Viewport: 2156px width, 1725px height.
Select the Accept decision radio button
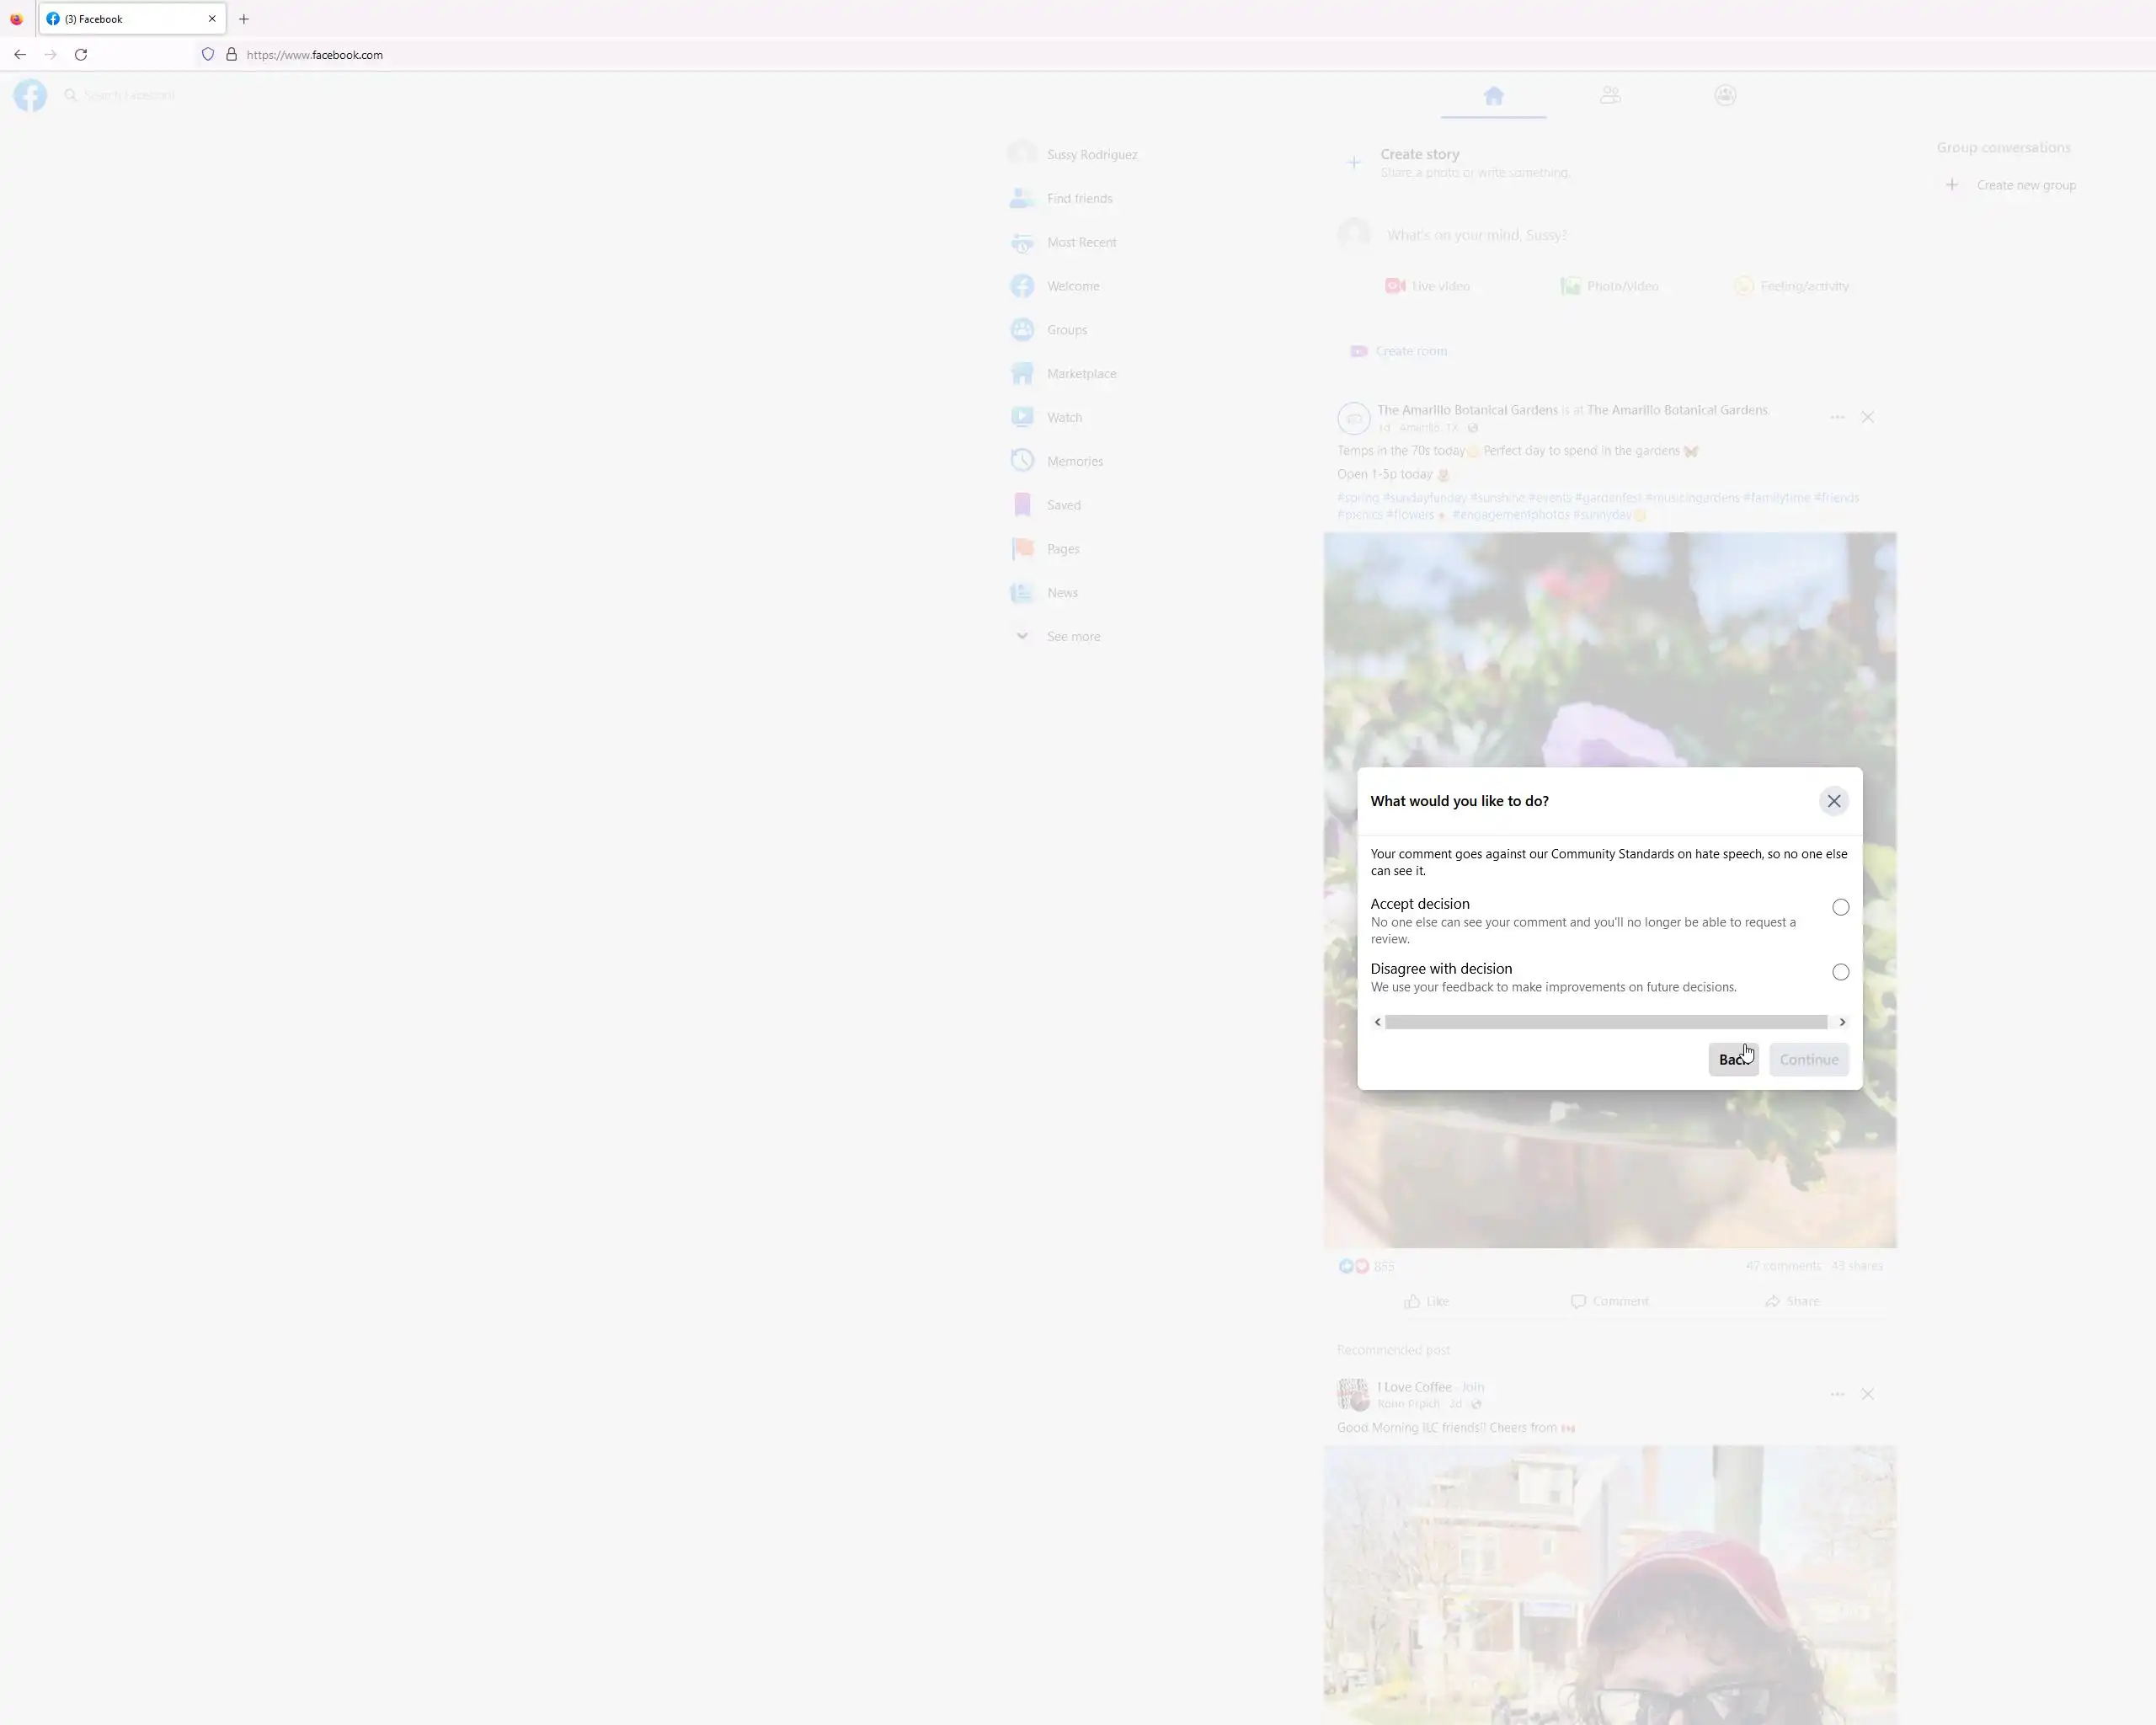1840,907
